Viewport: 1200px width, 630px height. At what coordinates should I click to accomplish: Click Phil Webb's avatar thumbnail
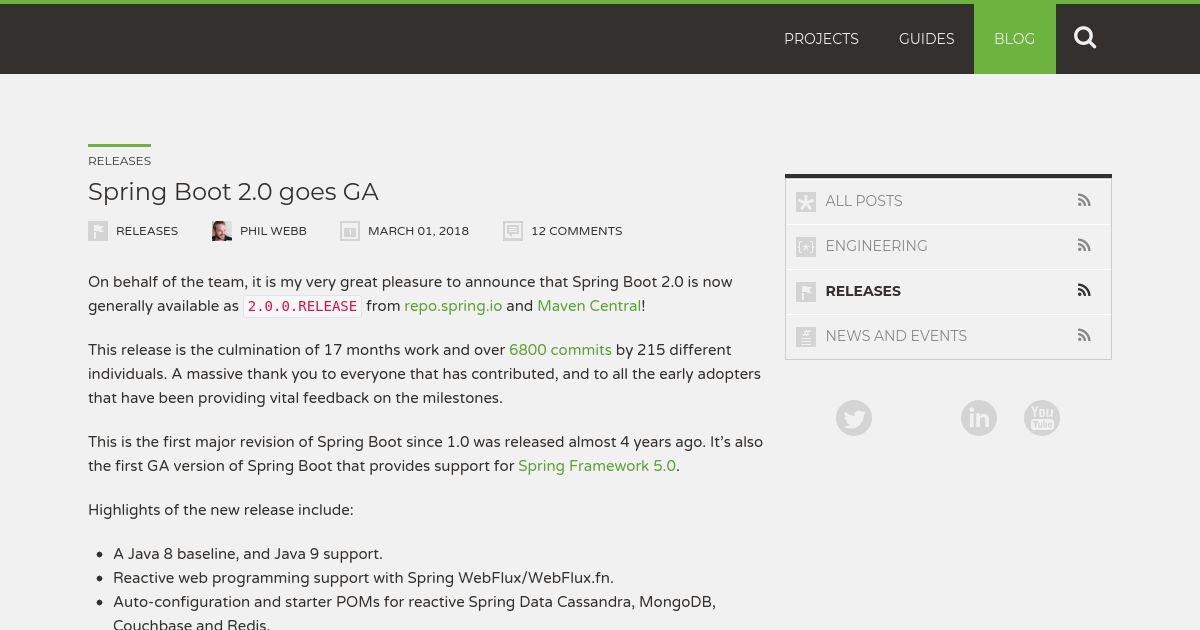point(222,231)
